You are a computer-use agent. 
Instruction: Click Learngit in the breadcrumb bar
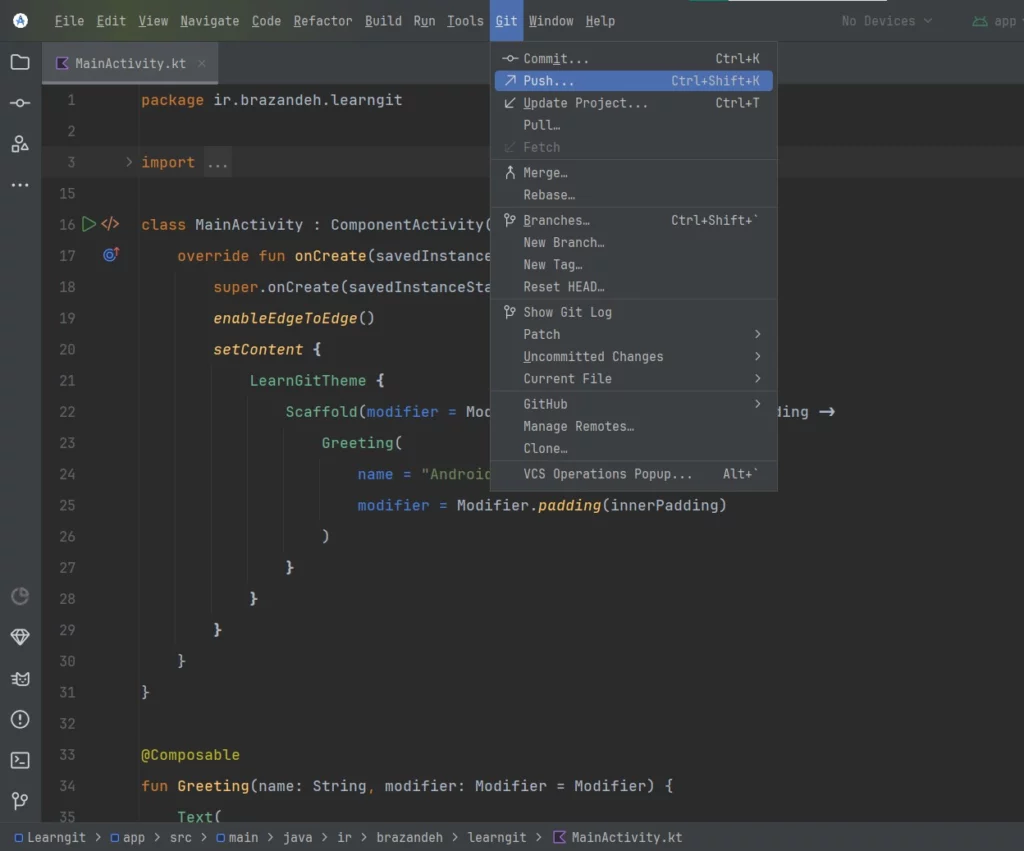tap(56, 837)
